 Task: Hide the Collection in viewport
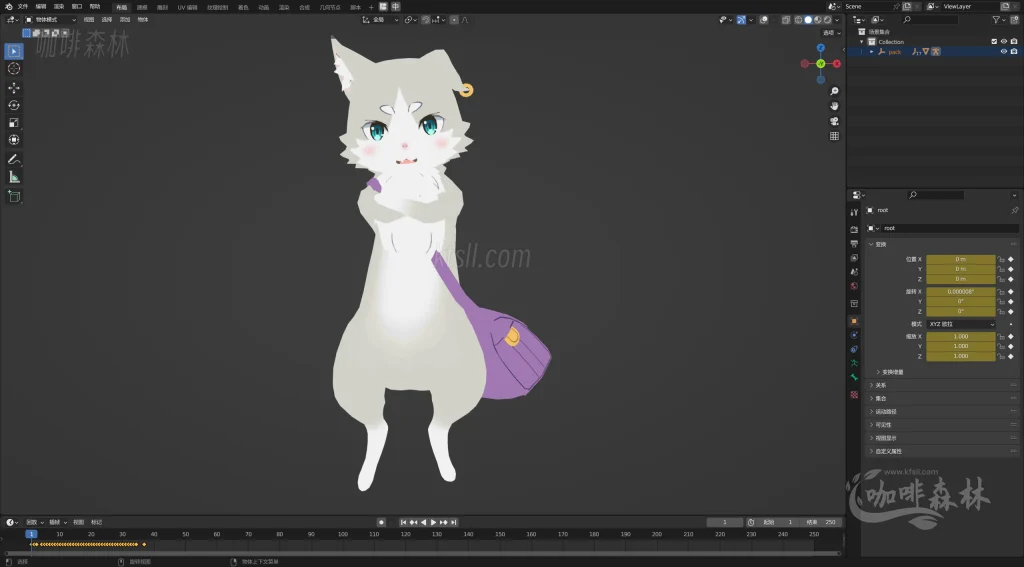[1004, 42]
